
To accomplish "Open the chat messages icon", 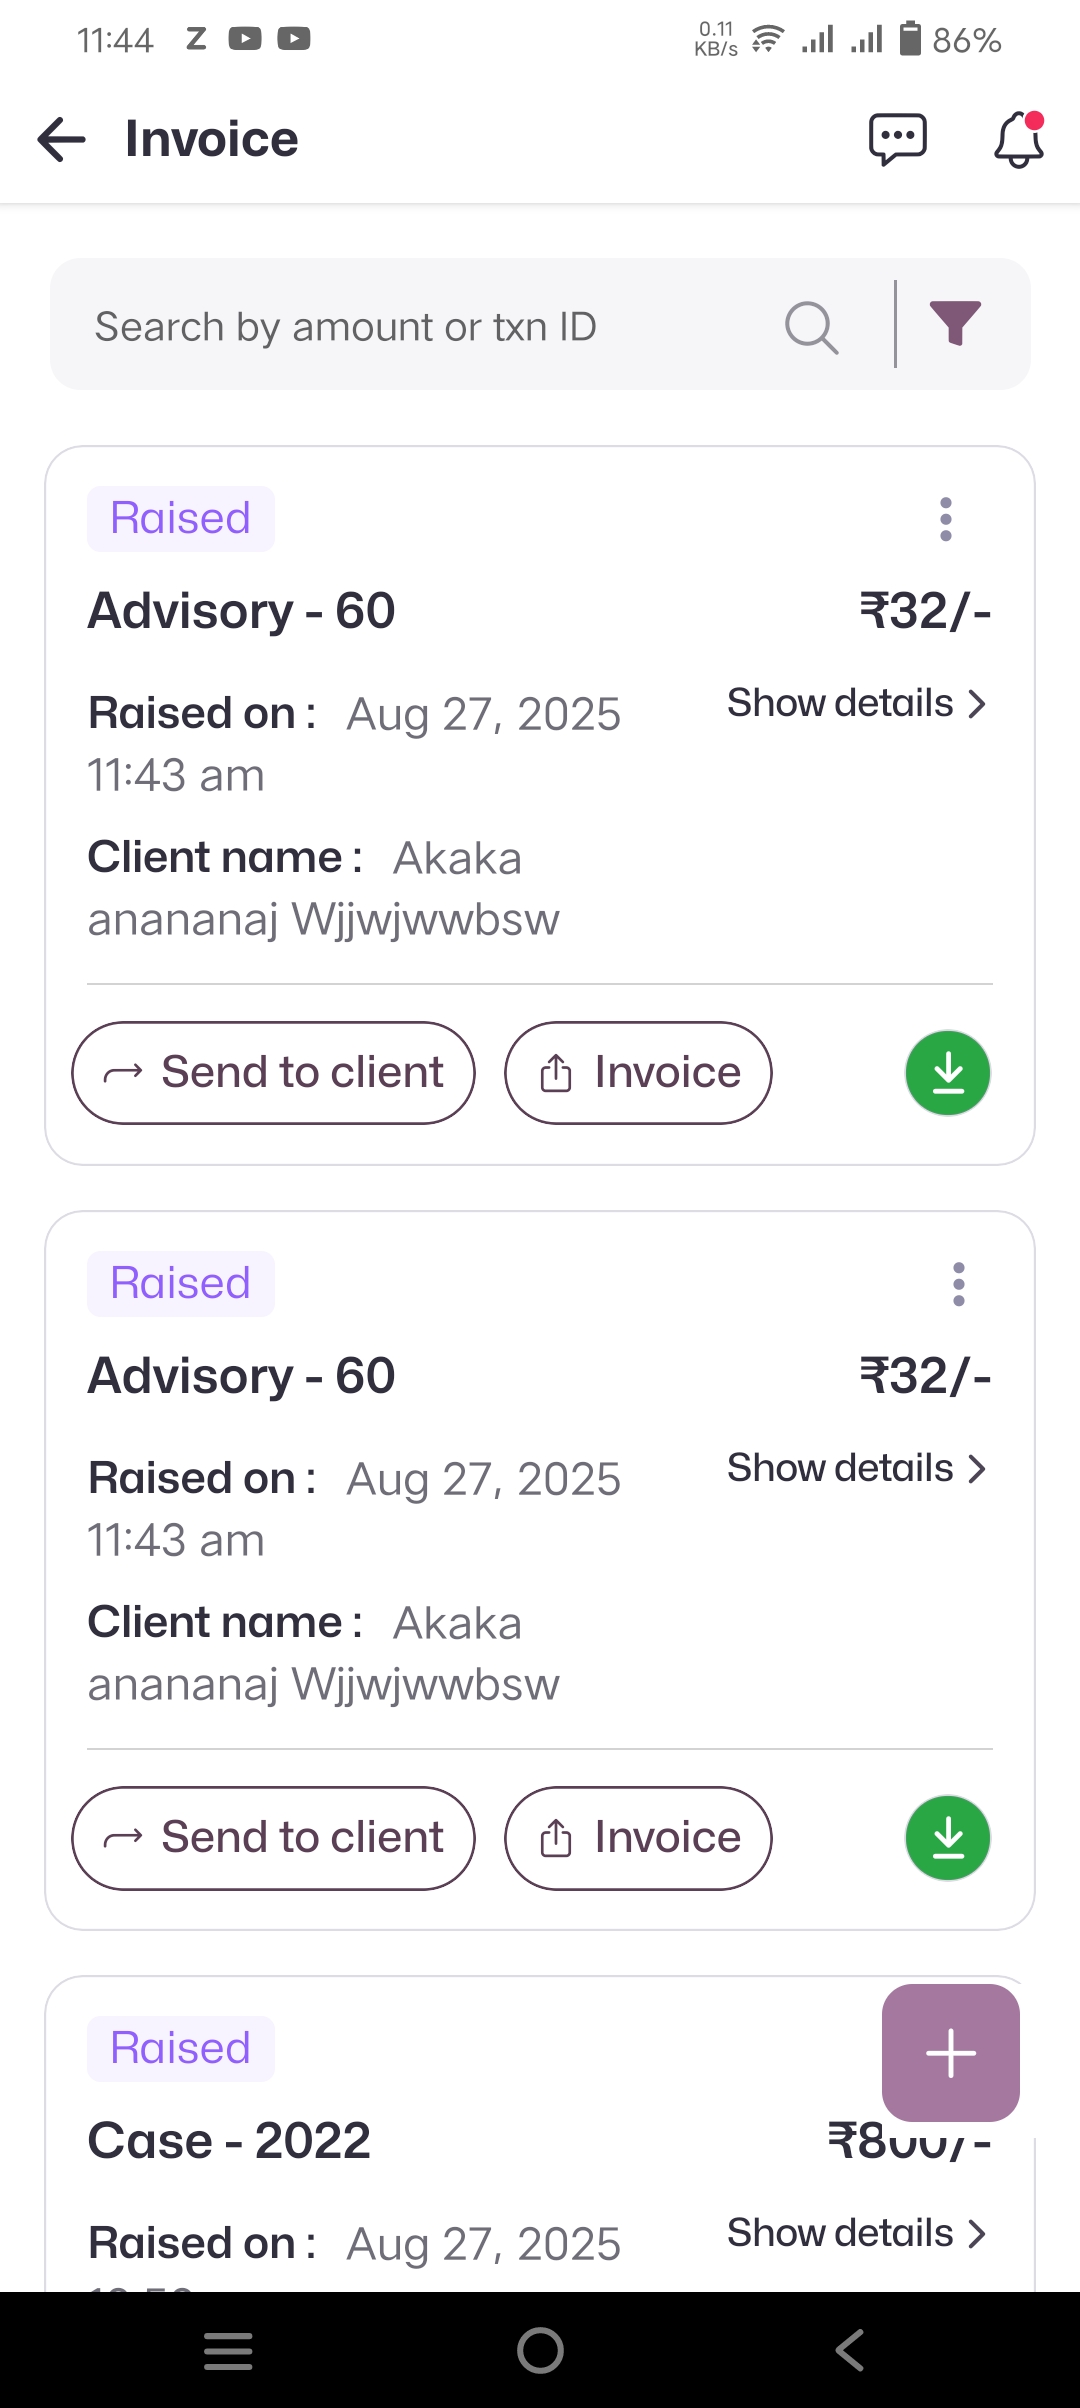I will point(897,139).
